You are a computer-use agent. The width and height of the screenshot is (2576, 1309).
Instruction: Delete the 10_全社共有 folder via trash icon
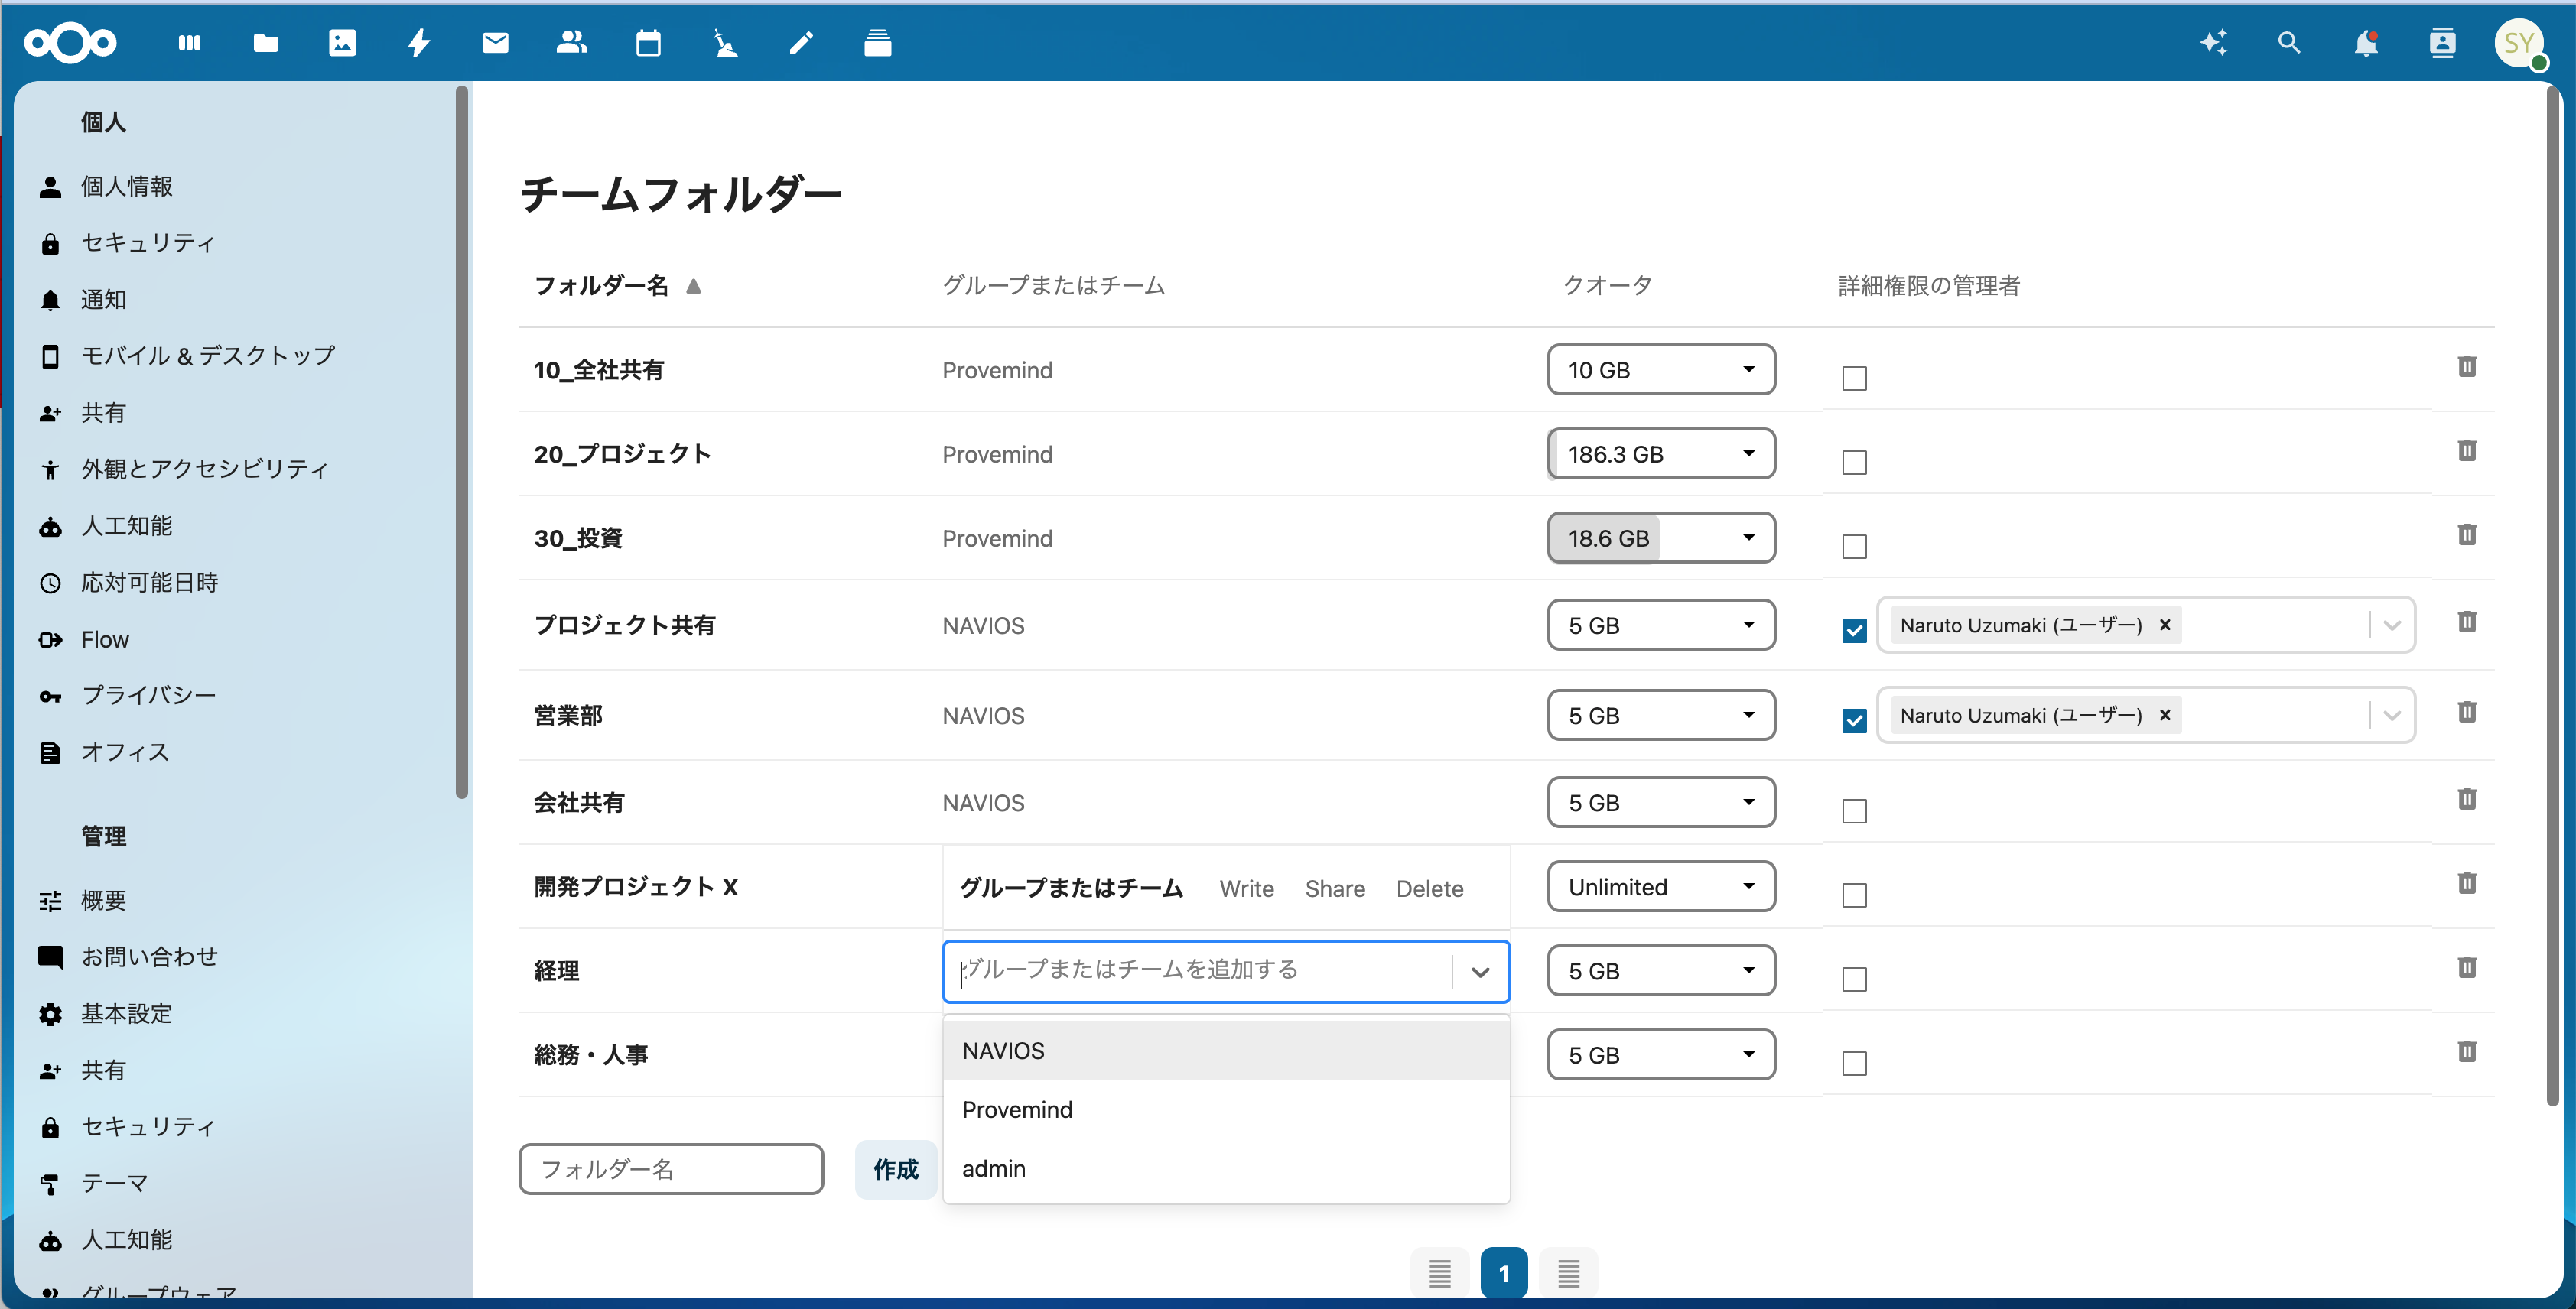2466,367
